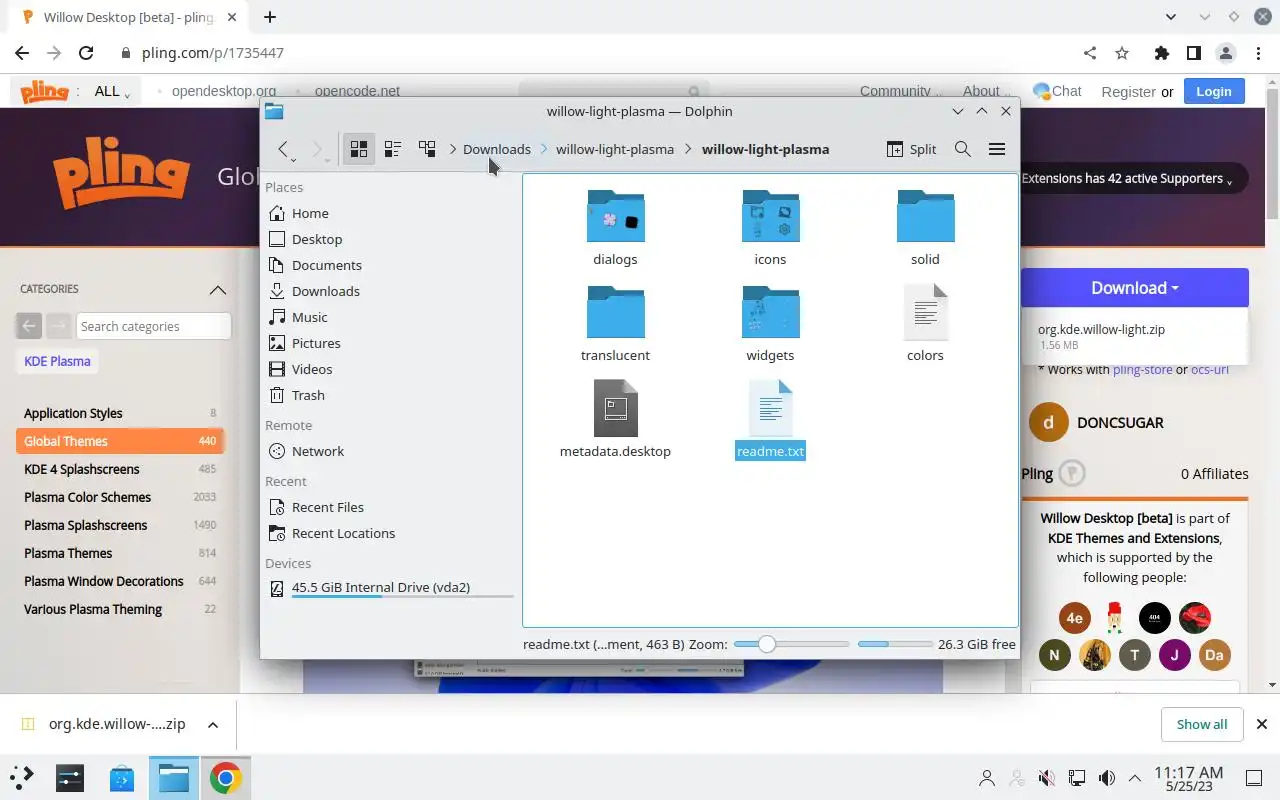Open Dolphin search icon

(x=963, y=149)
